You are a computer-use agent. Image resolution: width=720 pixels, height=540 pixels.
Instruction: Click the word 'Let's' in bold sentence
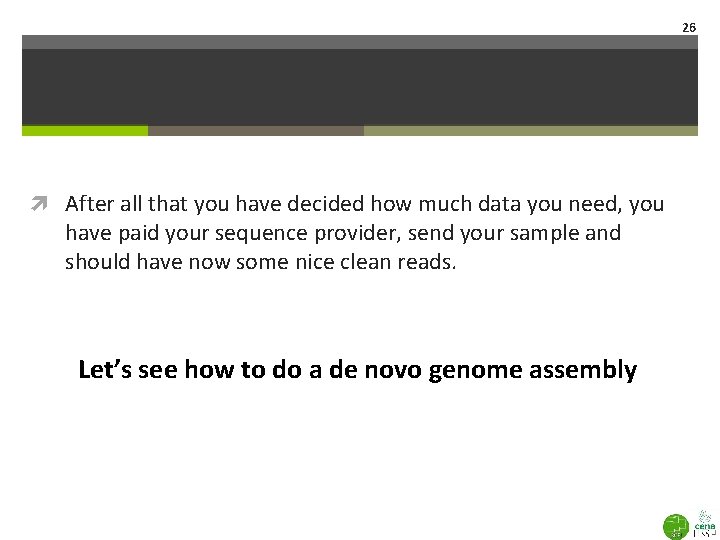(102, 371)
